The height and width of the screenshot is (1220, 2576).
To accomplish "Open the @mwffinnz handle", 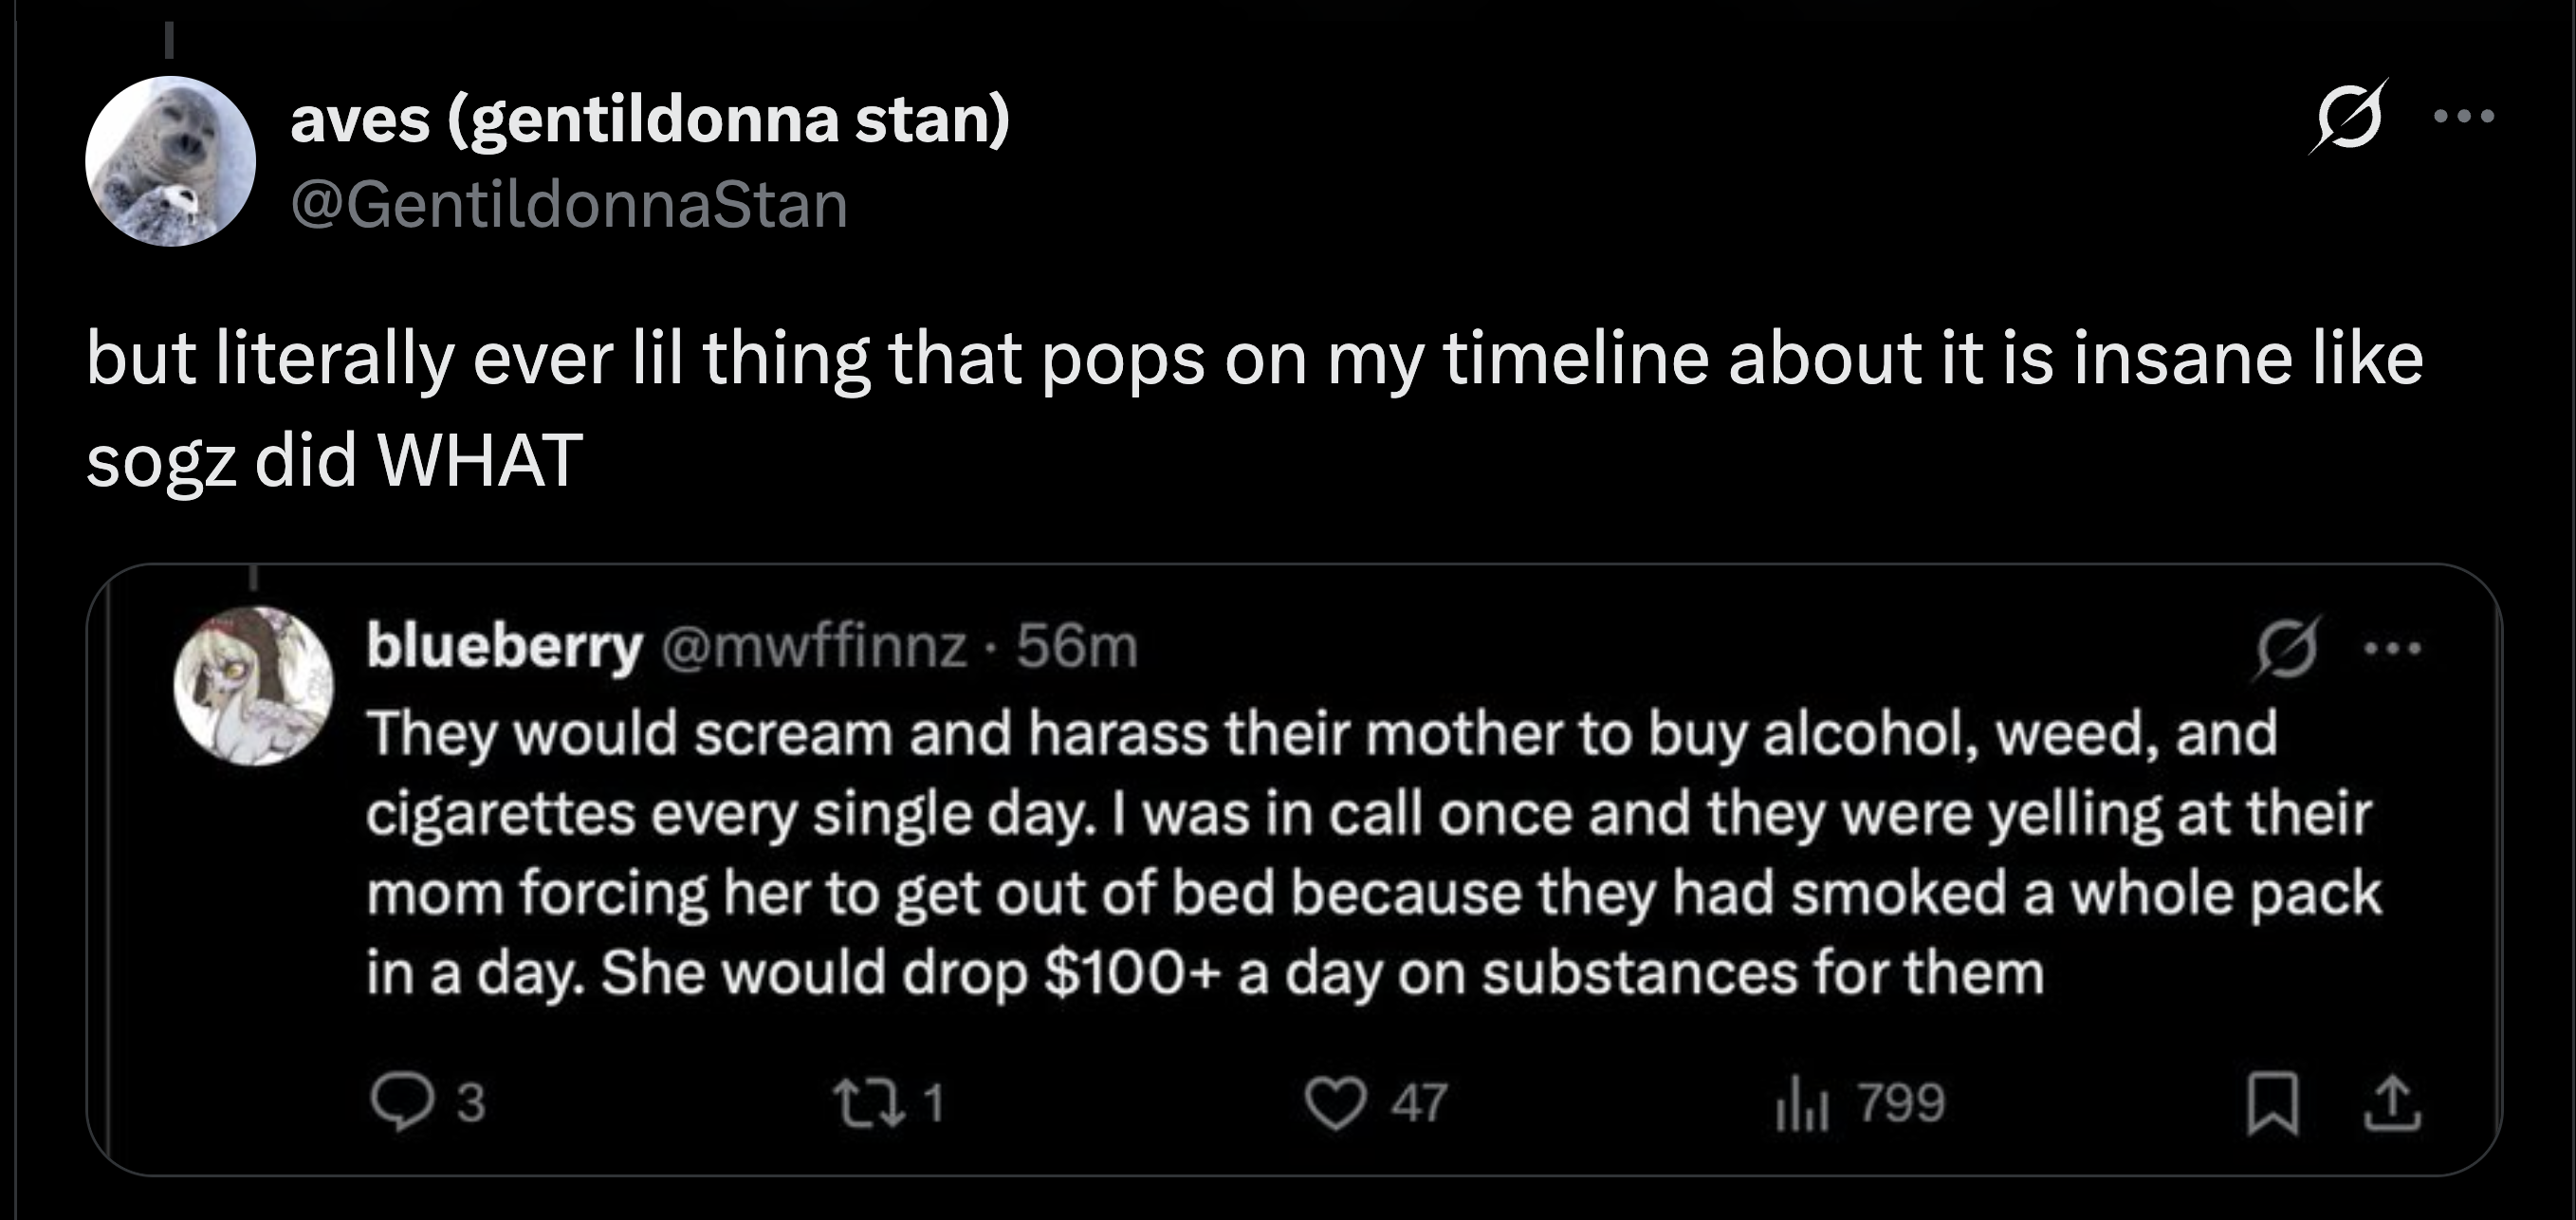I will tap(813, 646).
